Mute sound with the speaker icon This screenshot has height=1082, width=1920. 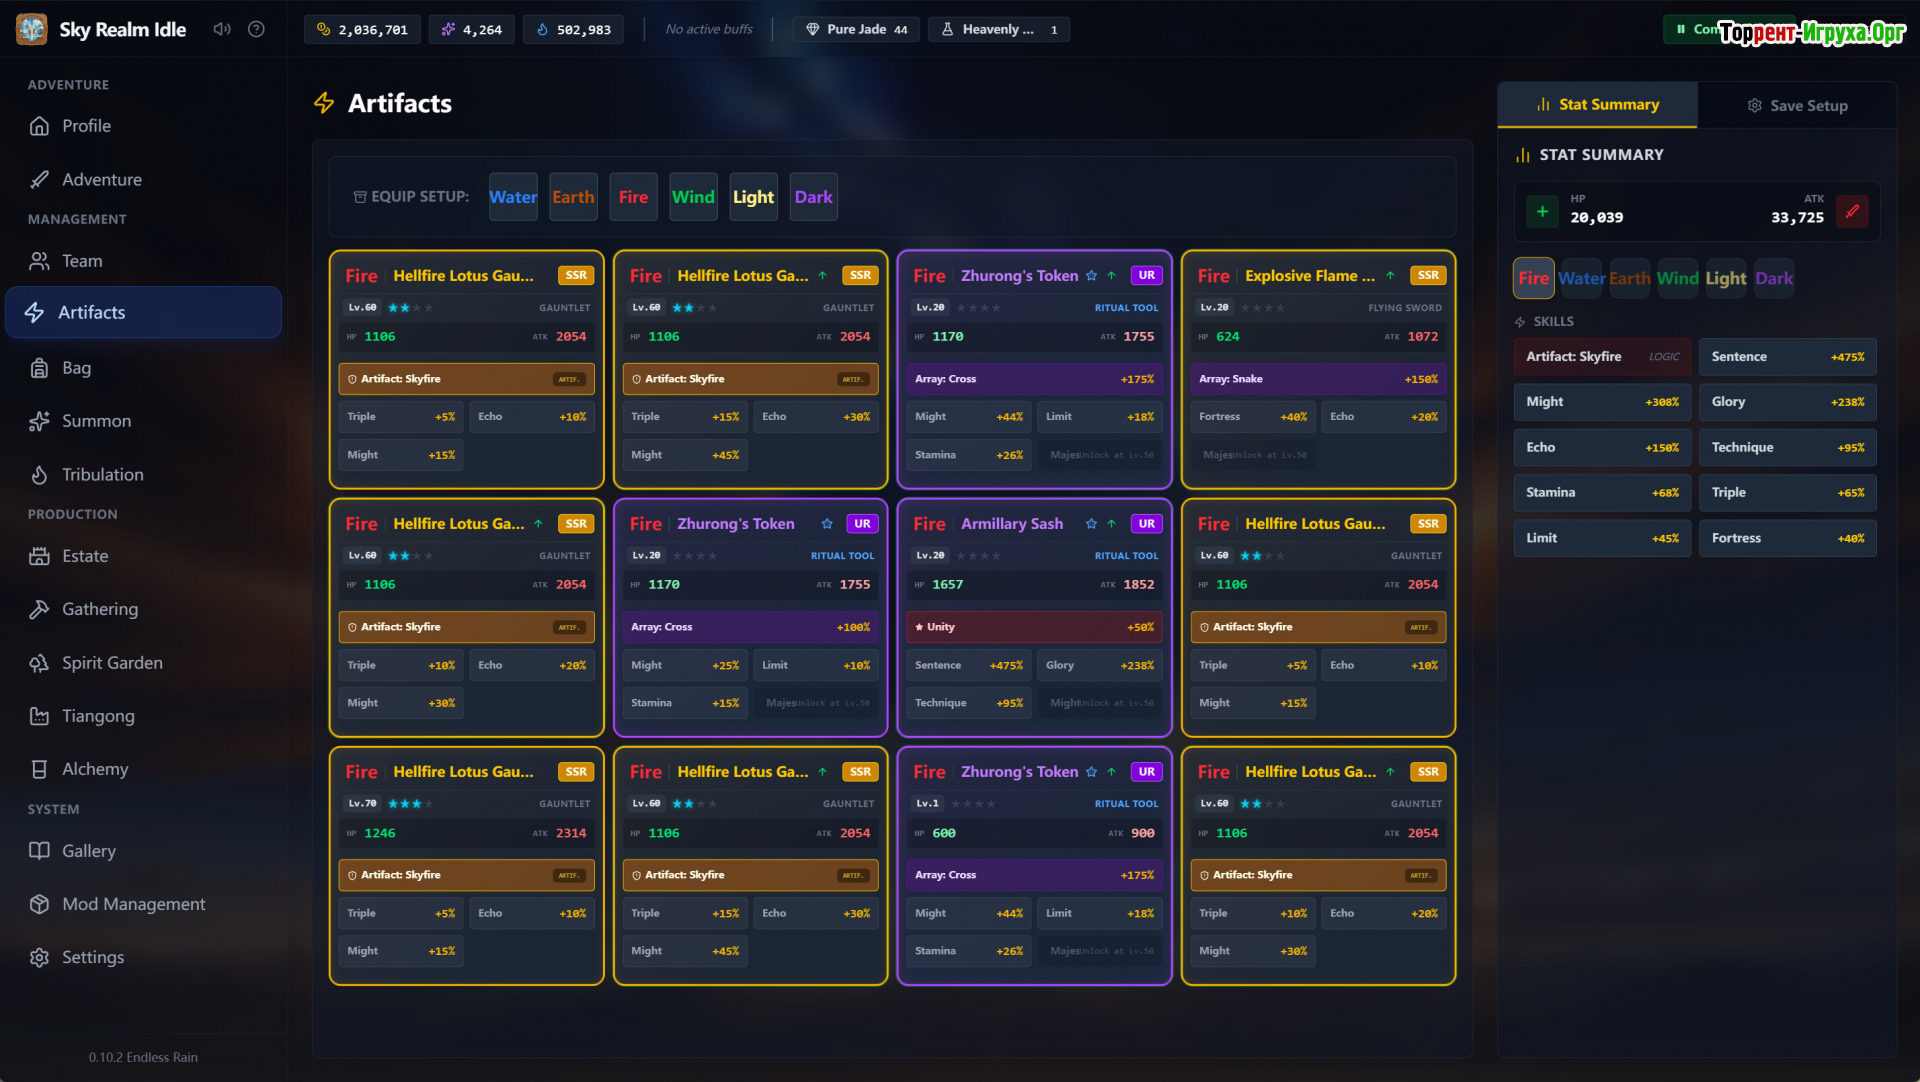point(221,29)
